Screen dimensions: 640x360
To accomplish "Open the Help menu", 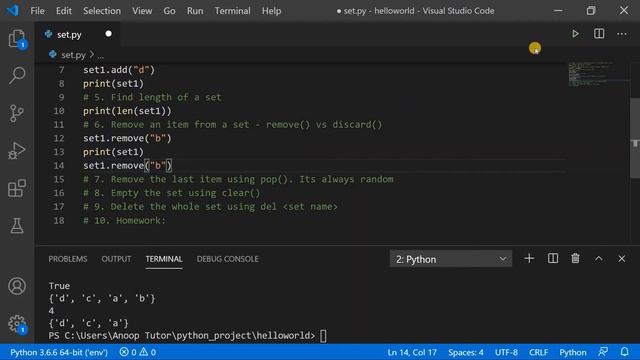I will tap(271, 11).
